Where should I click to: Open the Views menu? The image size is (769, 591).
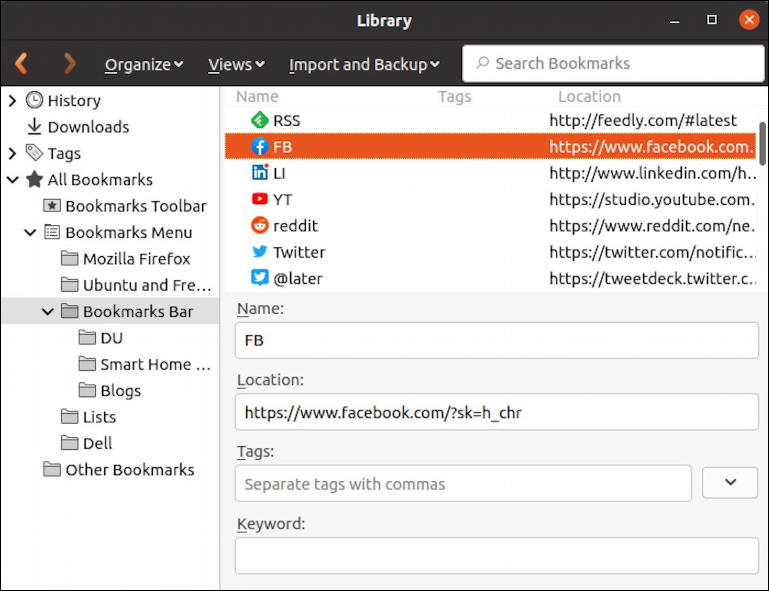[236, 64]
